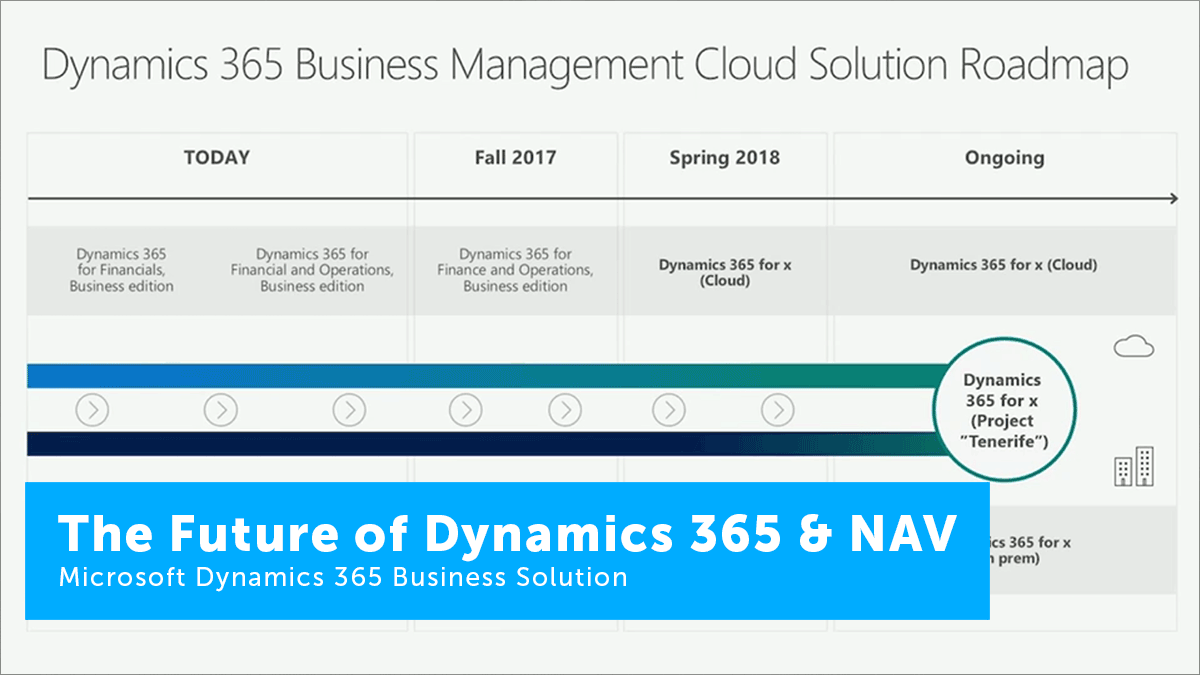1200x675 pixels.
Task: Click the 'Dynamics 365 Business Management Cloud Solution Roadmap' title
Action: [585, 67]
